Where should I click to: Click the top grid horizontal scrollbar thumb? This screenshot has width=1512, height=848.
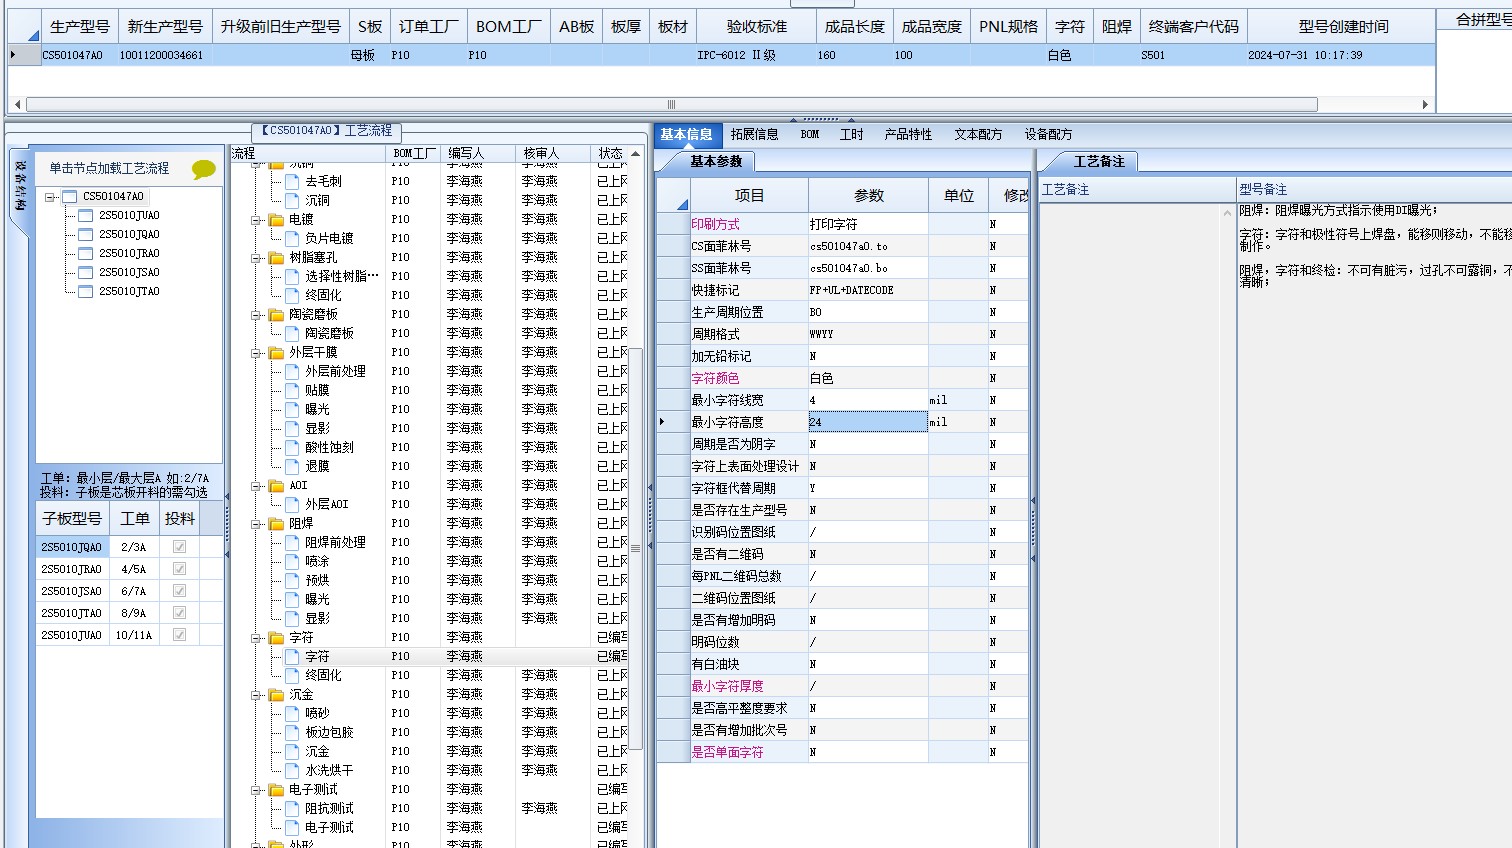pos(671,105)
